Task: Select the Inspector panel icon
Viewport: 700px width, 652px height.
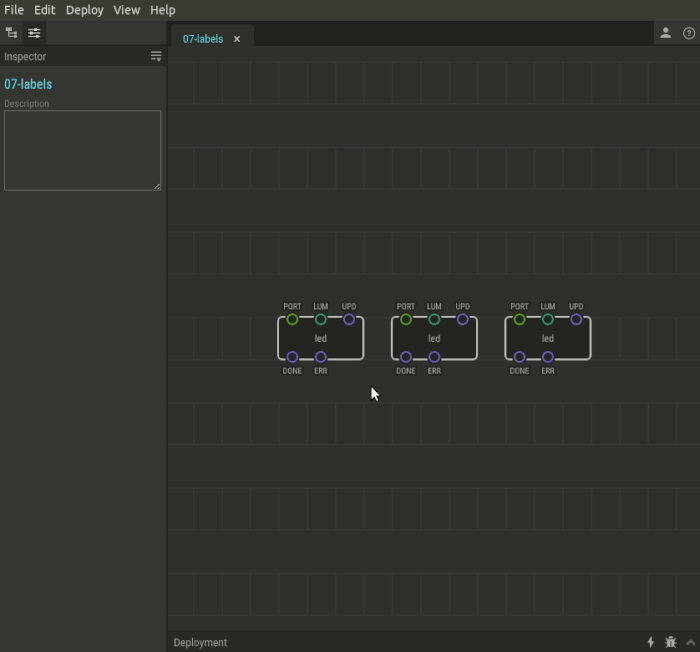Action: tap(34, 33)
